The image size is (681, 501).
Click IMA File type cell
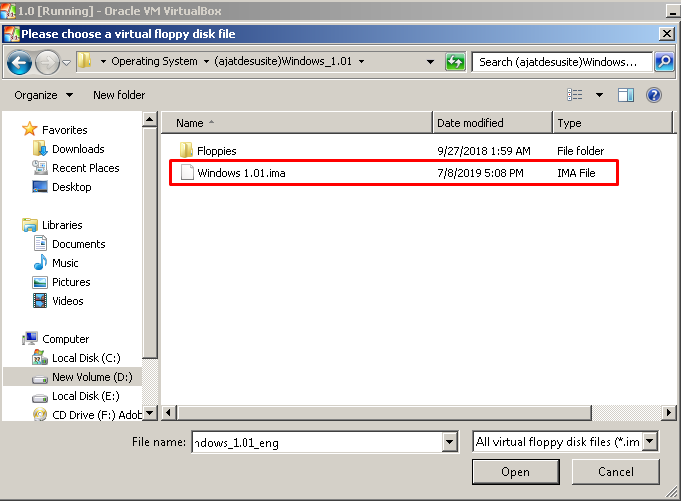click(576, 173)
